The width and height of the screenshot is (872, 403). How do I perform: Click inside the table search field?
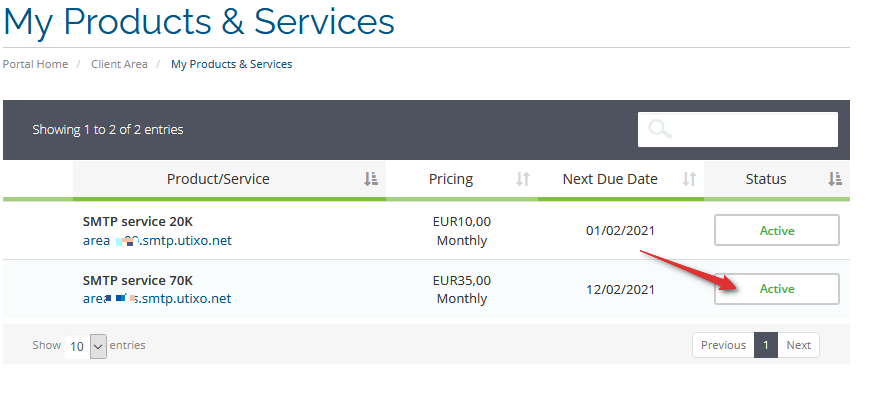tap(737, 130)
